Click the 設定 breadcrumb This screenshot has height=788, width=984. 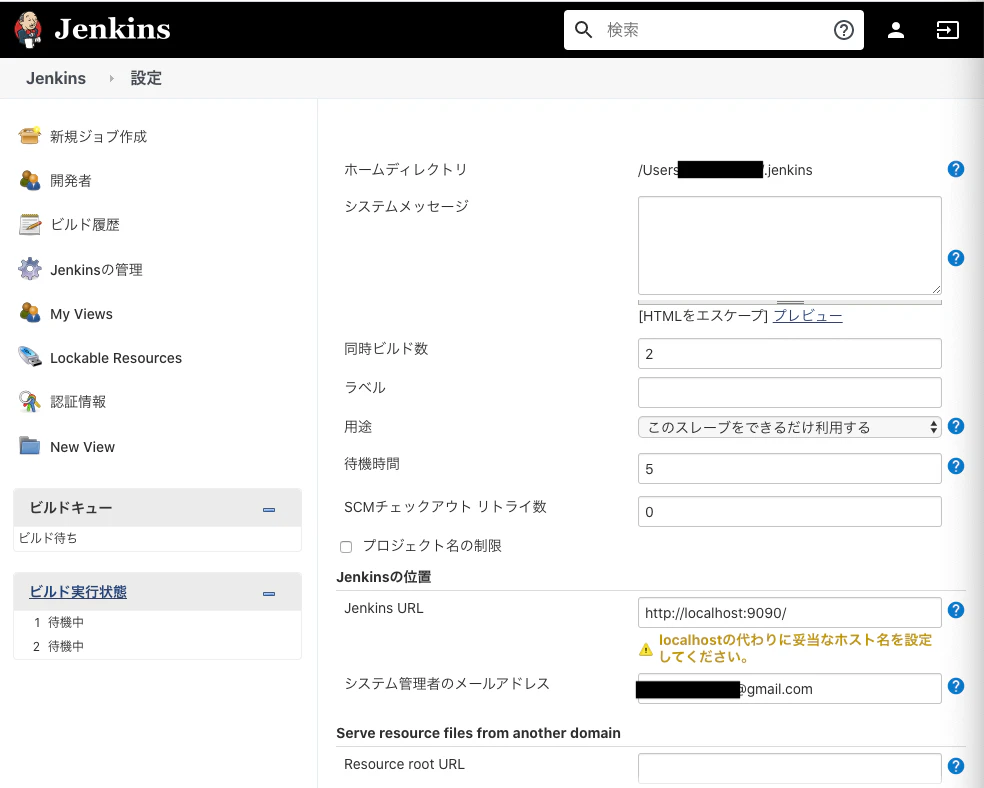pyautogui.click(x=146, y=78)
